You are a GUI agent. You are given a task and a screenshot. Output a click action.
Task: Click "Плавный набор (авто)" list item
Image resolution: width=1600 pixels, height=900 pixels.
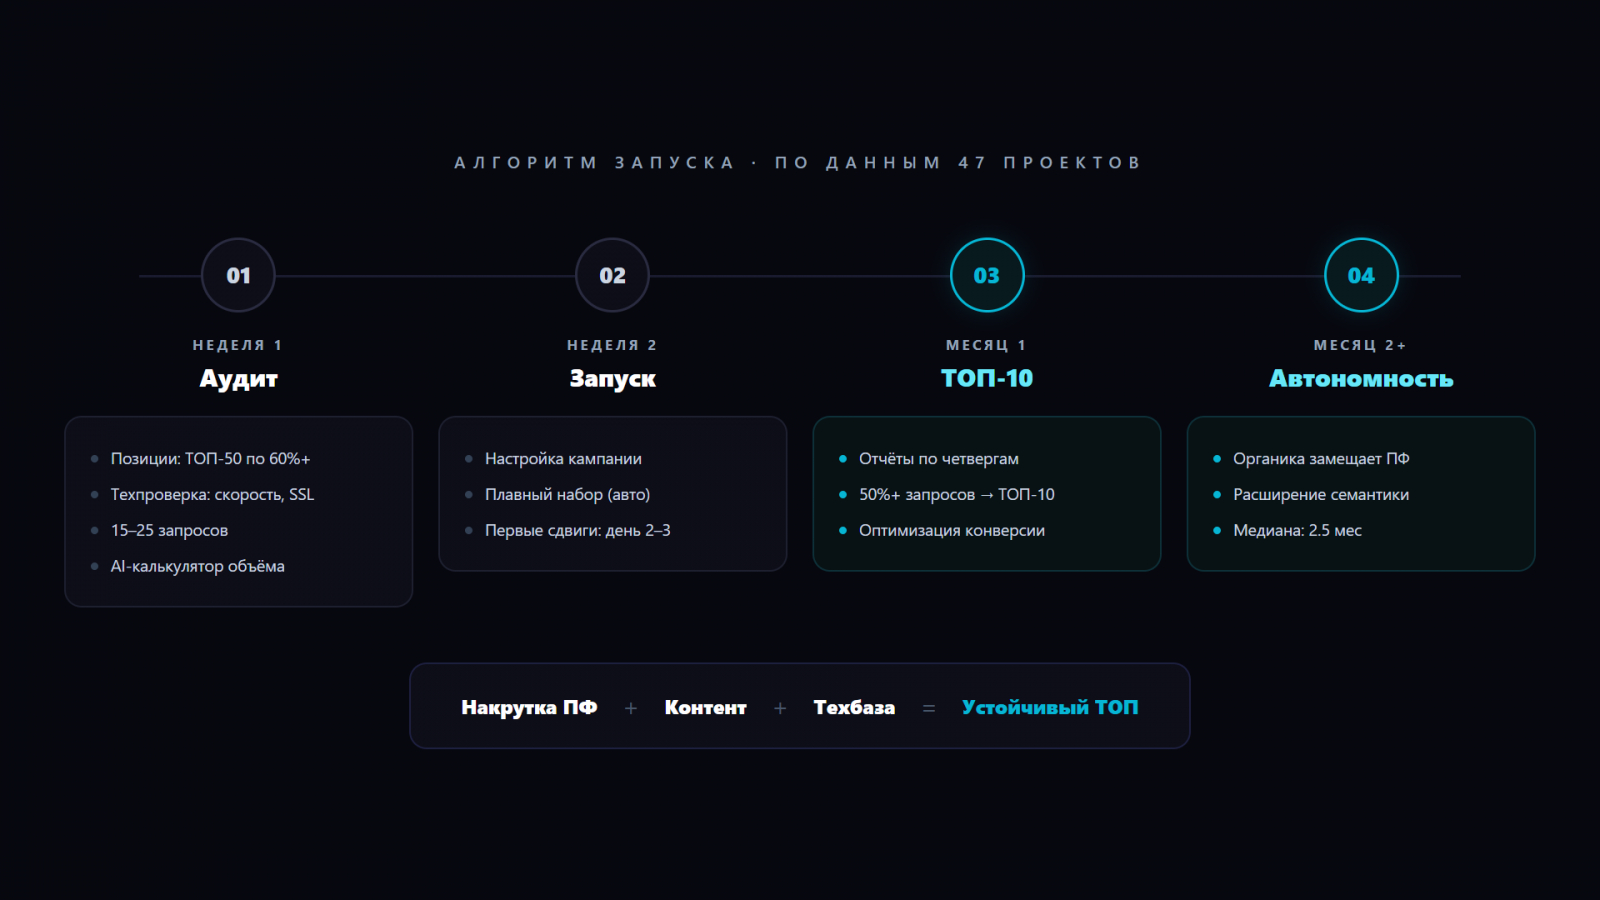coord(567,495)
